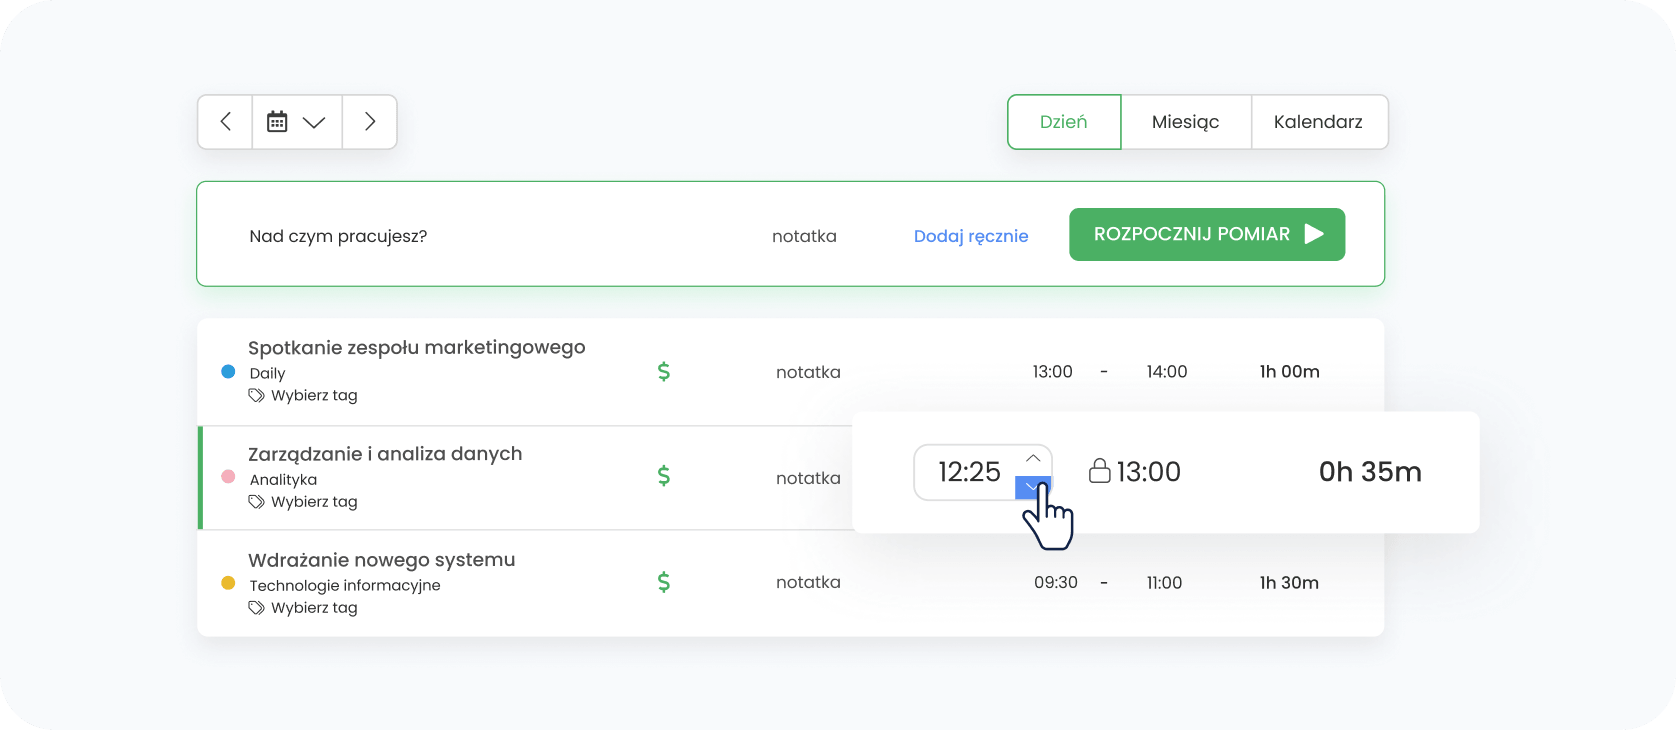Click the lock icon beside 13:00
Image resolution: width=1676 pixels, height=730 pixels.
coord(1099,471)
